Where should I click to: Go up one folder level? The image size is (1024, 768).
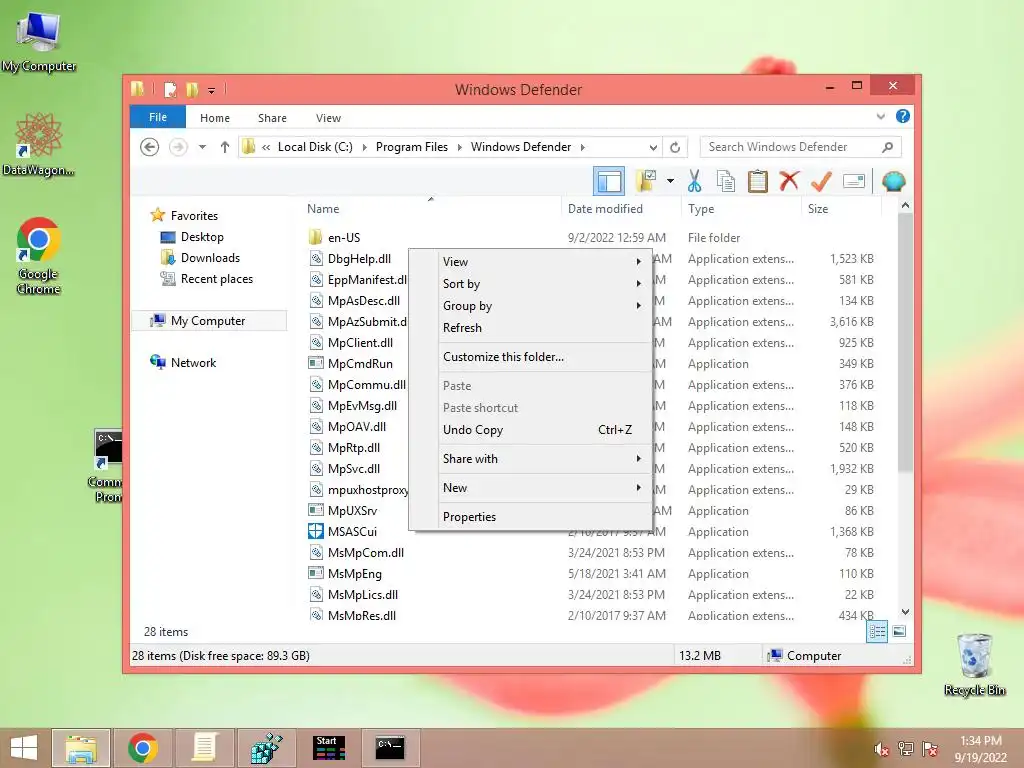[225, 147]
